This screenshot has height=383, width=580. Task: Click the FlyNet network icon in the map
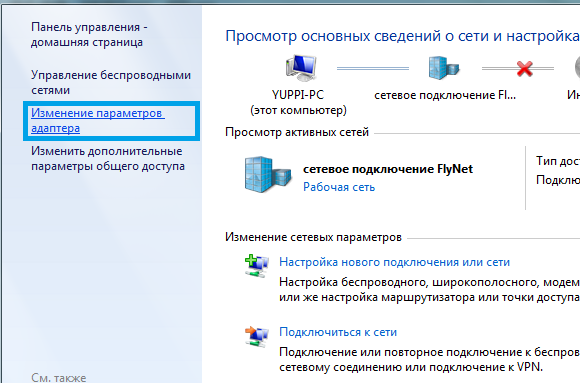tap(444, 68)
